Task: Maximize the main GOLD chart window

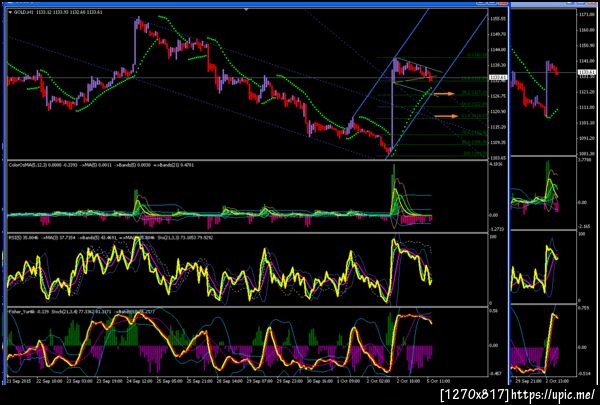Action: tap(492, 3)
